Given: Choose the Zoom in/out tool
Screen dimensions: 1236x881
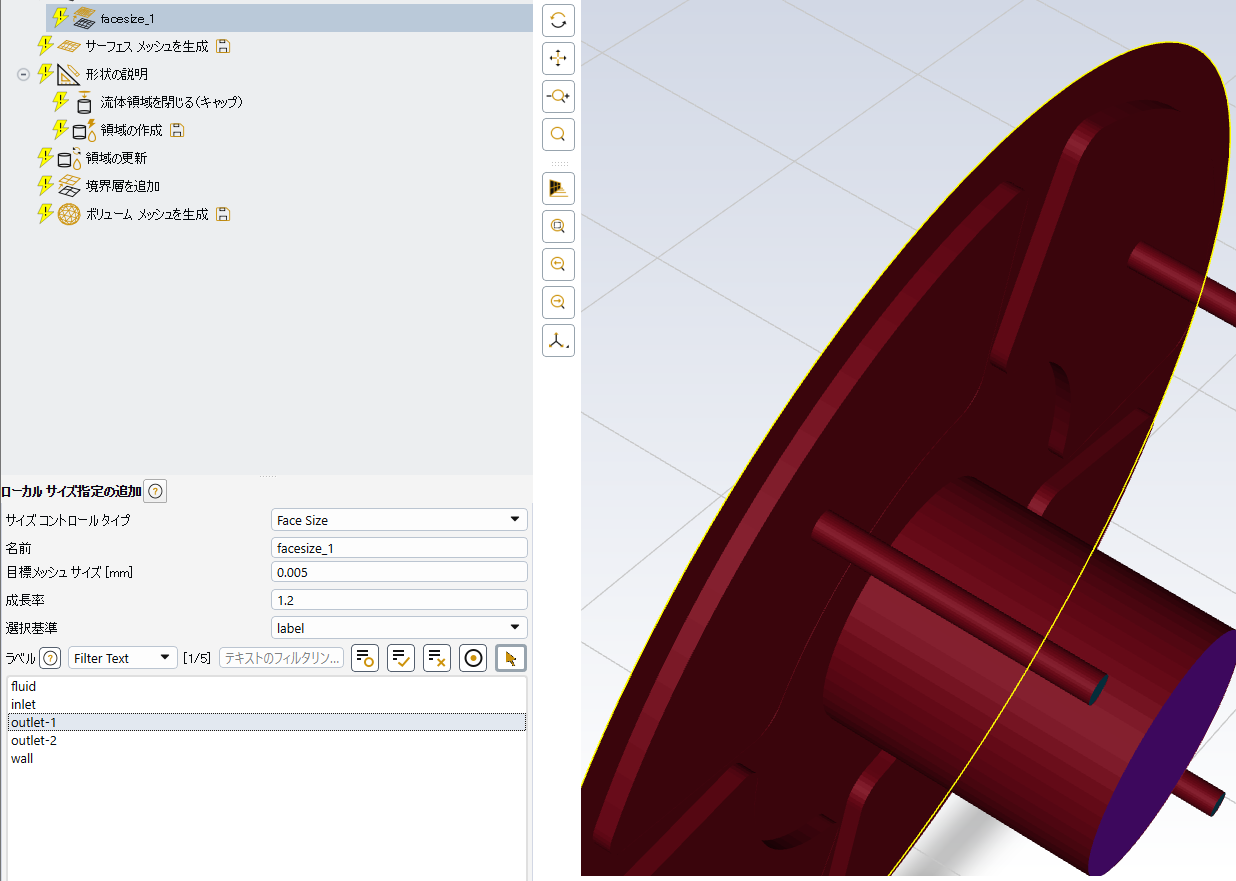Looking at the screenshot, I should 558,96.
